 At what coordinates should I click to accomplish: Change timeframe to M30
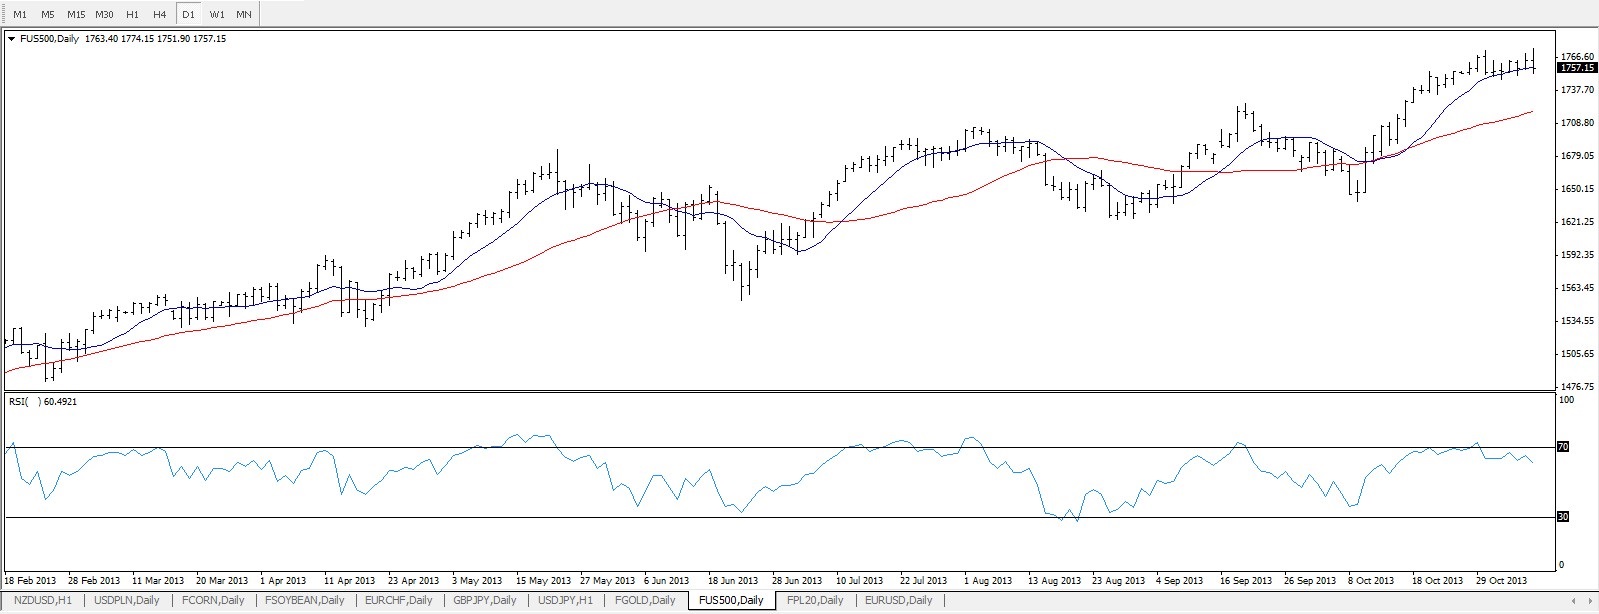click(x=104, y=14)
